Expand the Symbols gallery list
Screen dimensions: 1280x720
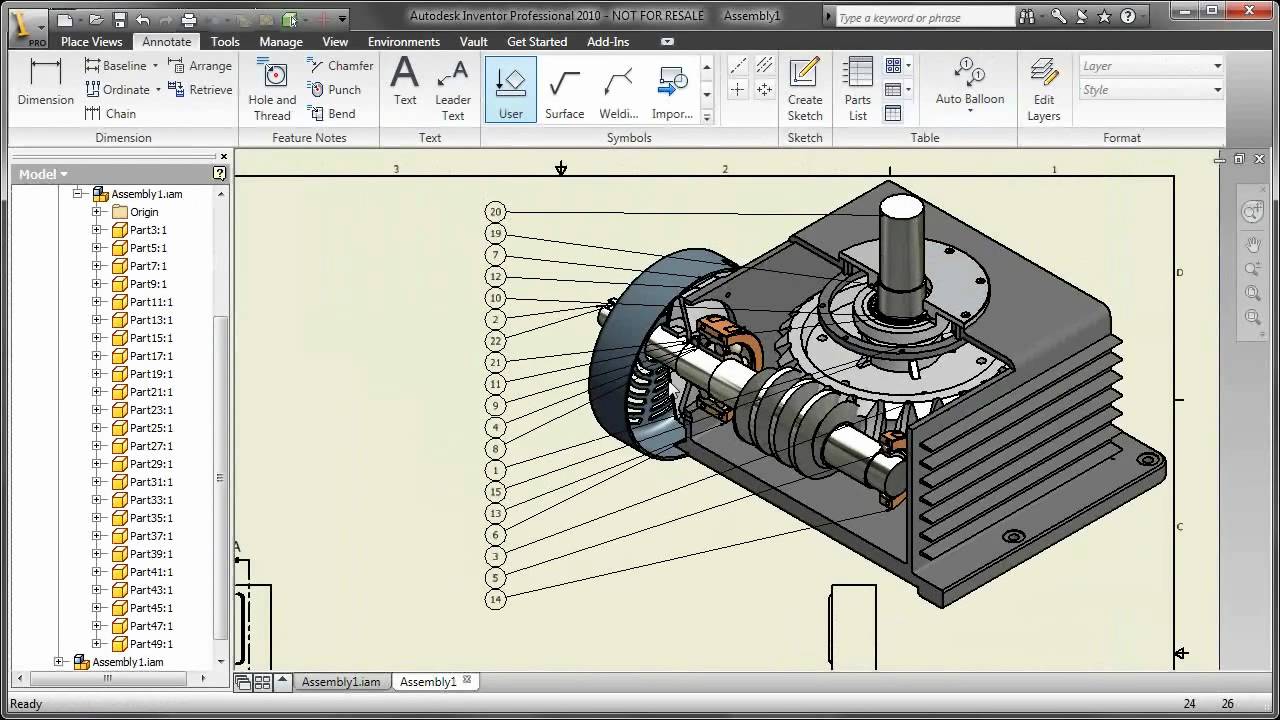click(x=707, y=116)
